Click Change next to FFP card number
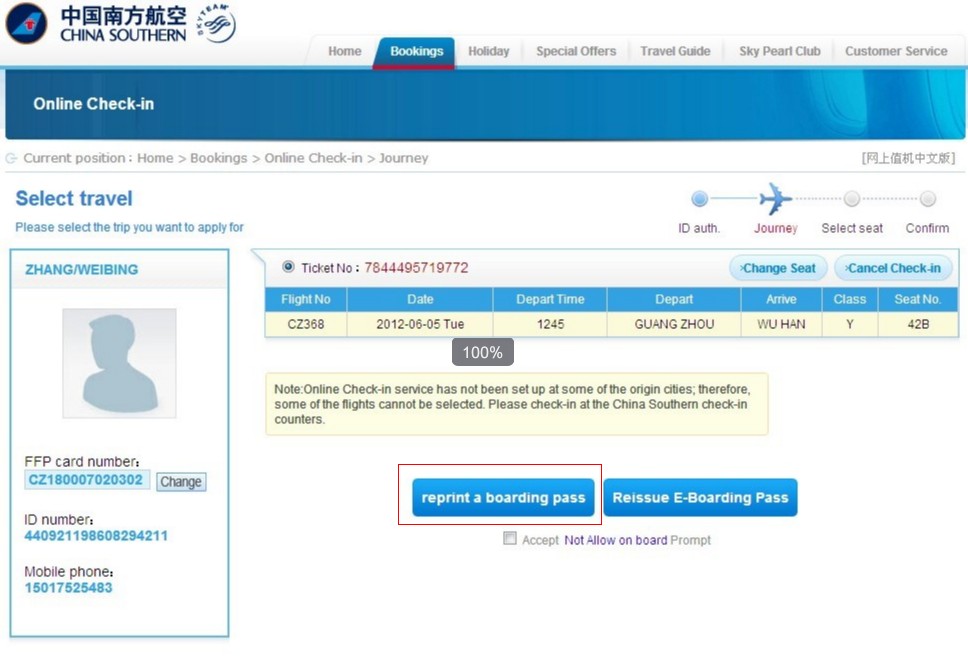The image size is (968, 667). 181,482
